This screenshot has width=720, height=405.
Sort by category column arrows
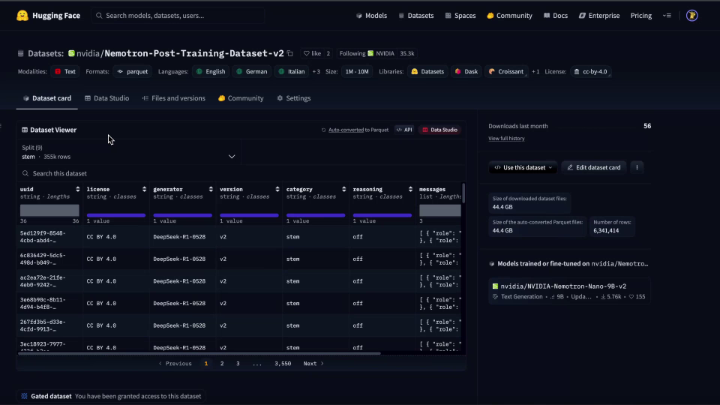(344, 189)
